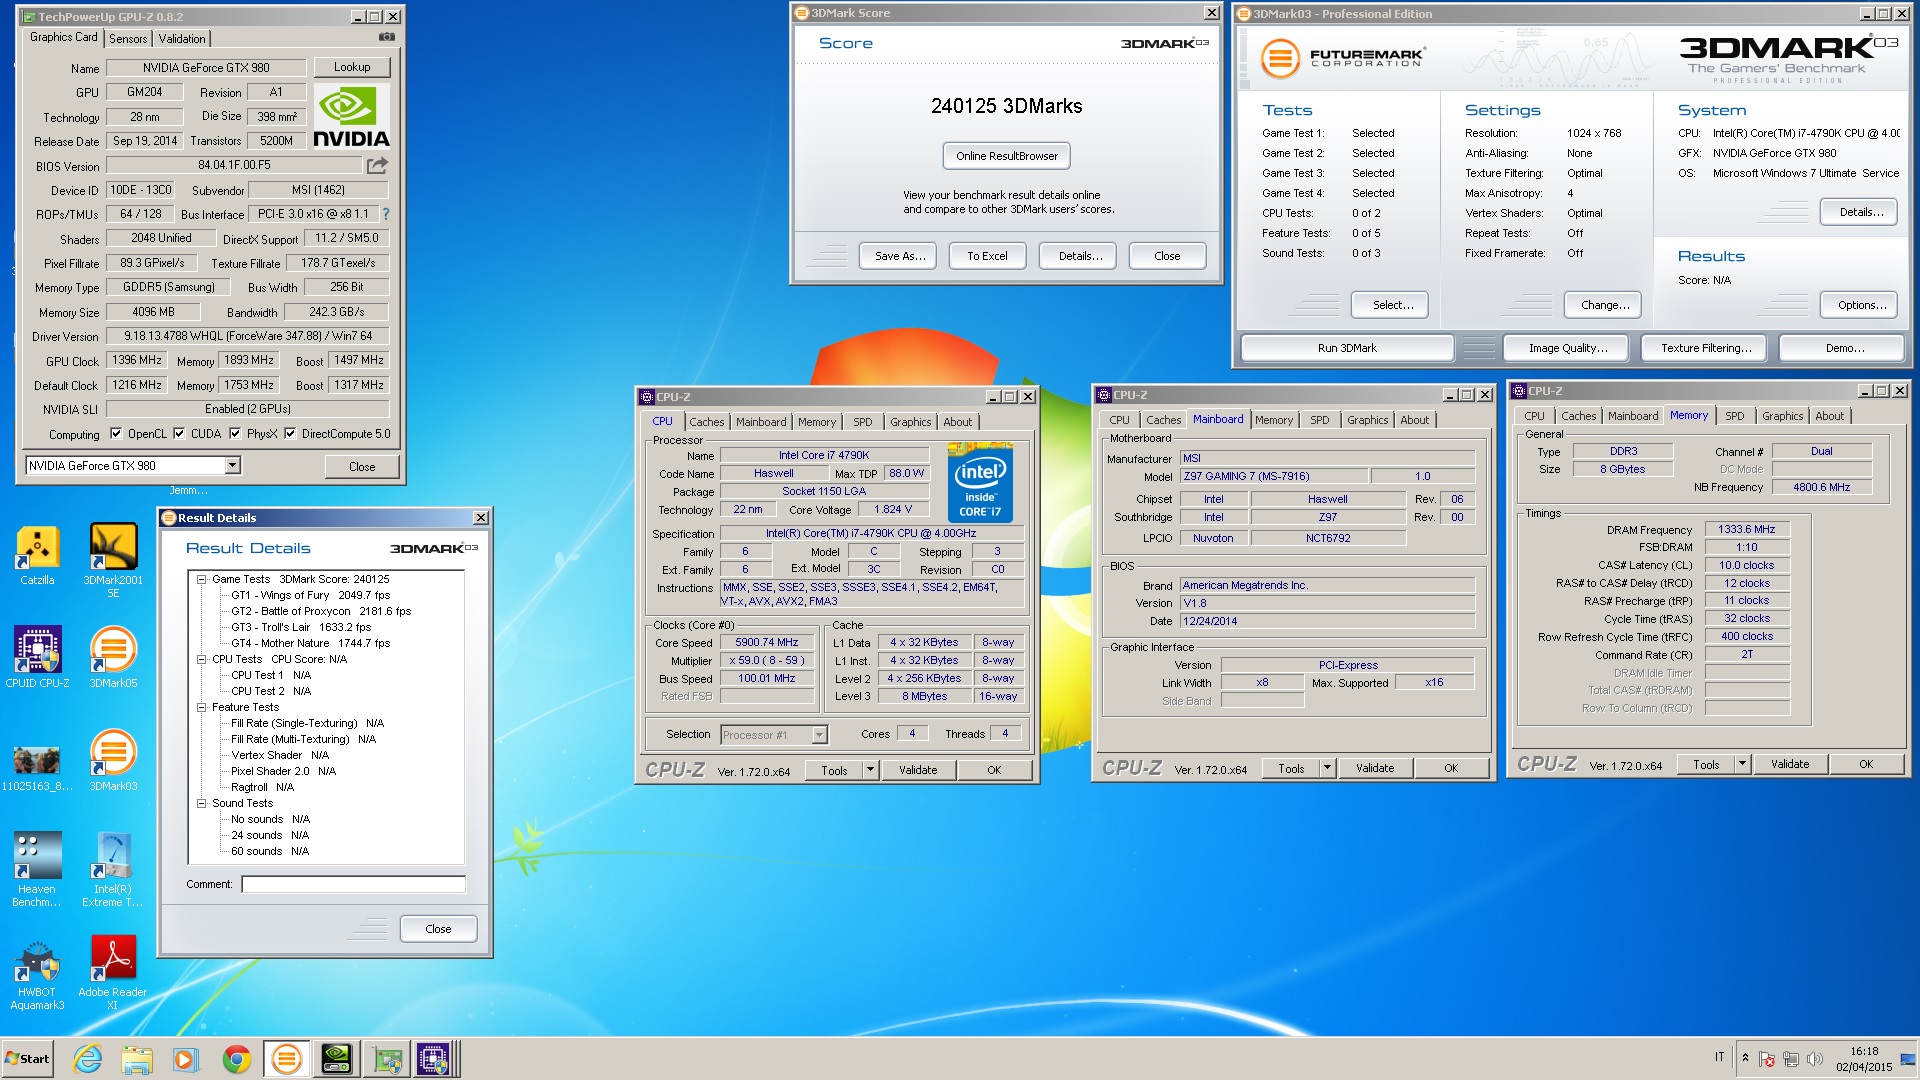
Task: Open the 3DMark03 desktop shortcut
Action: pyautogui.click(x=113, y=760)
